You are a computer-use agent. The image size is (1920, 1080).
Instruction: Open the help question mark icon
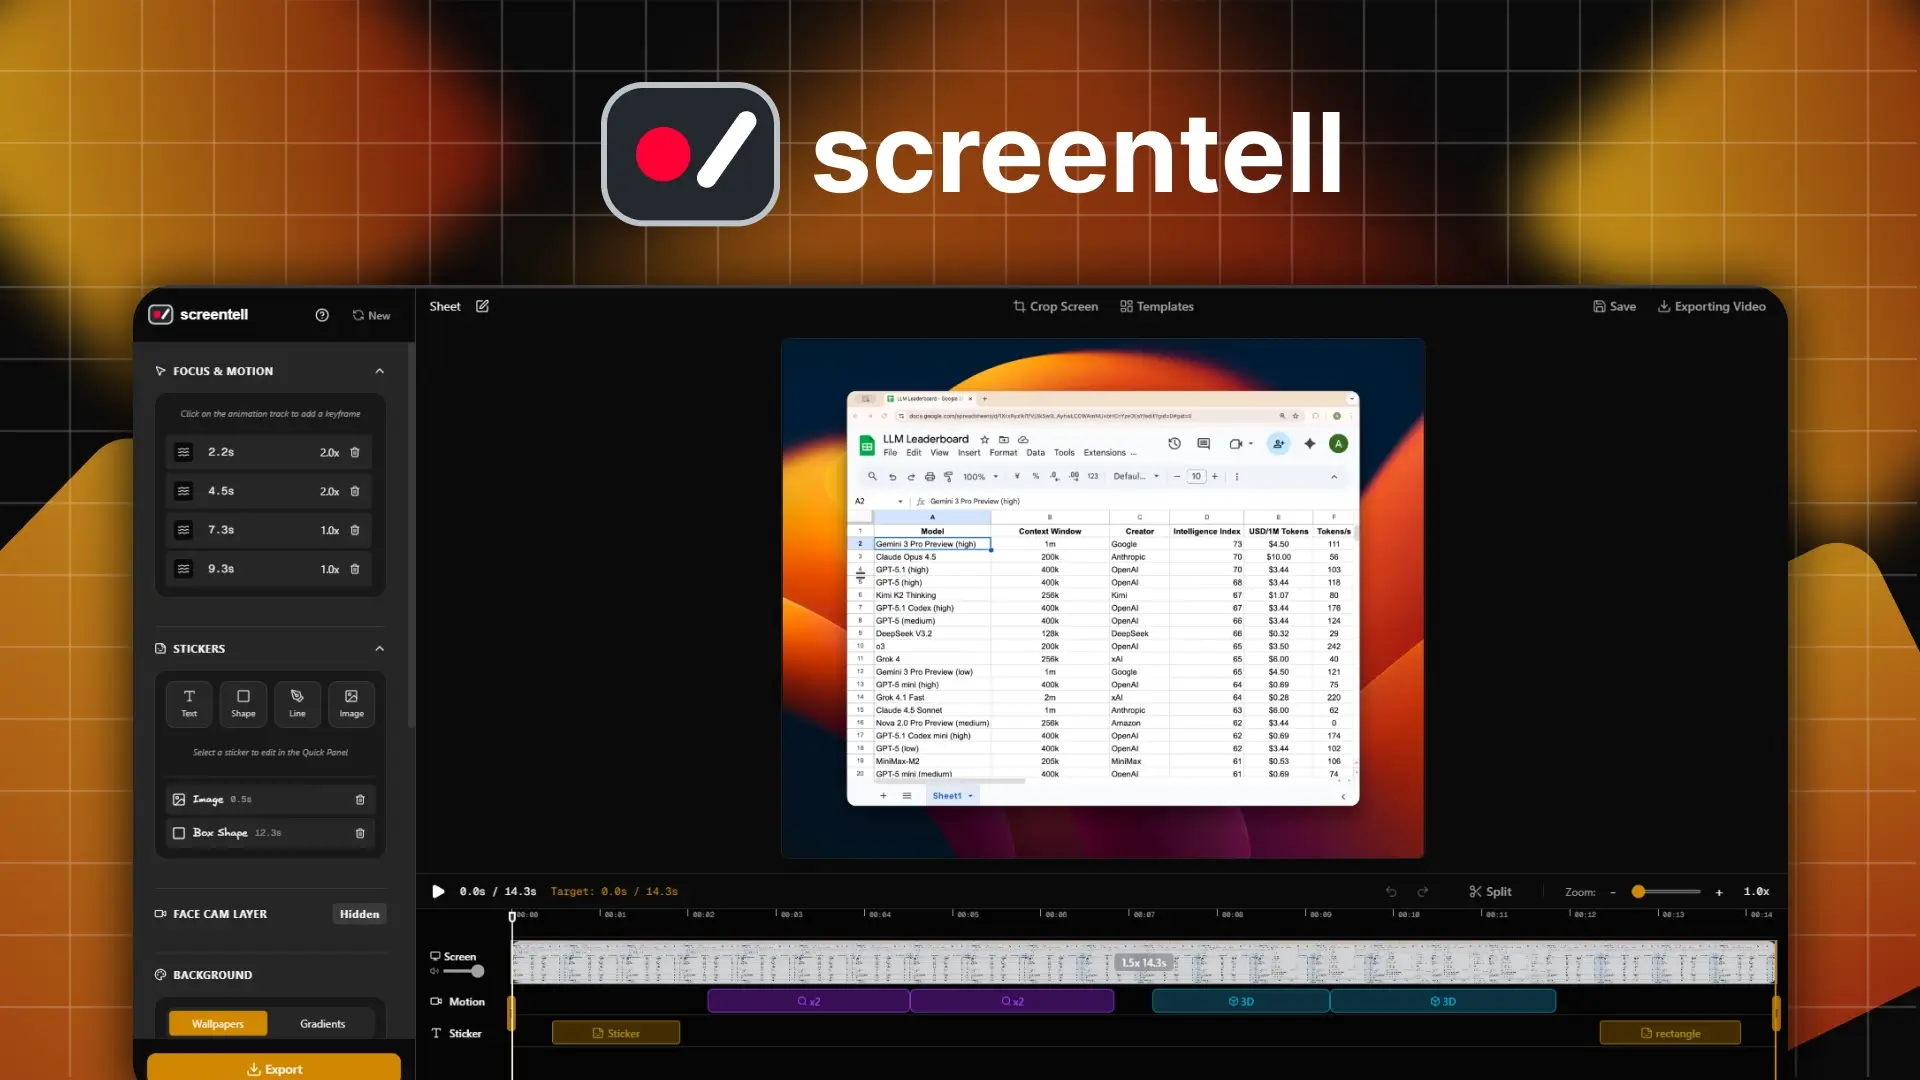pos(322,315)
